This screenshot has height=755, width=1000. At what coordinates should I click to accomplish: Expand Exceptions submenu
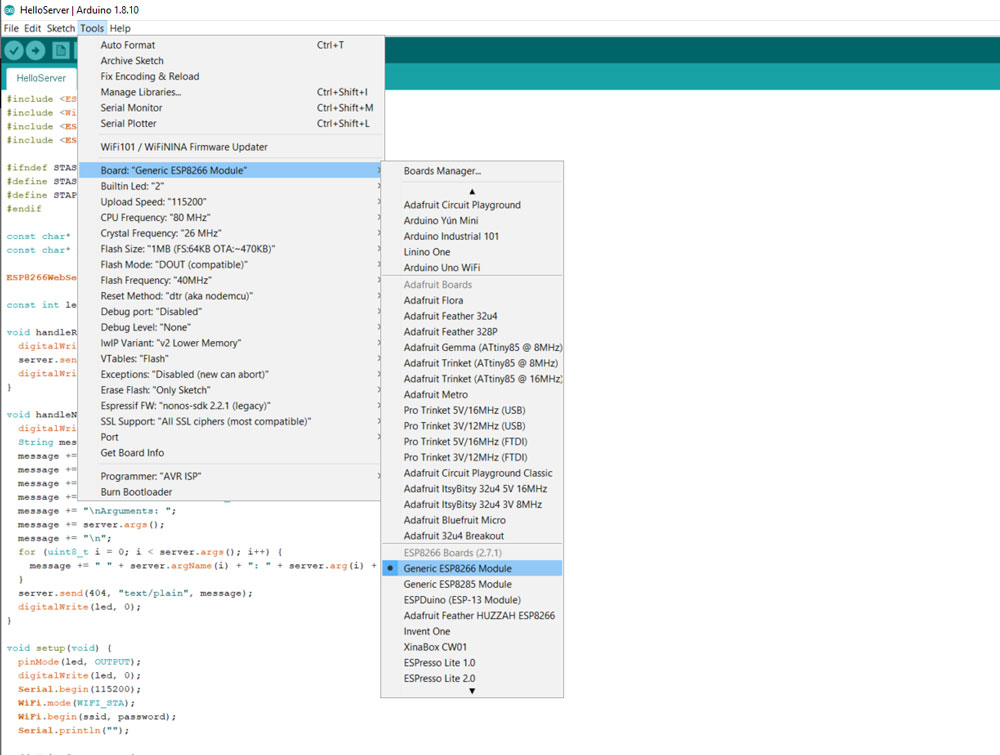pos(231,374)
